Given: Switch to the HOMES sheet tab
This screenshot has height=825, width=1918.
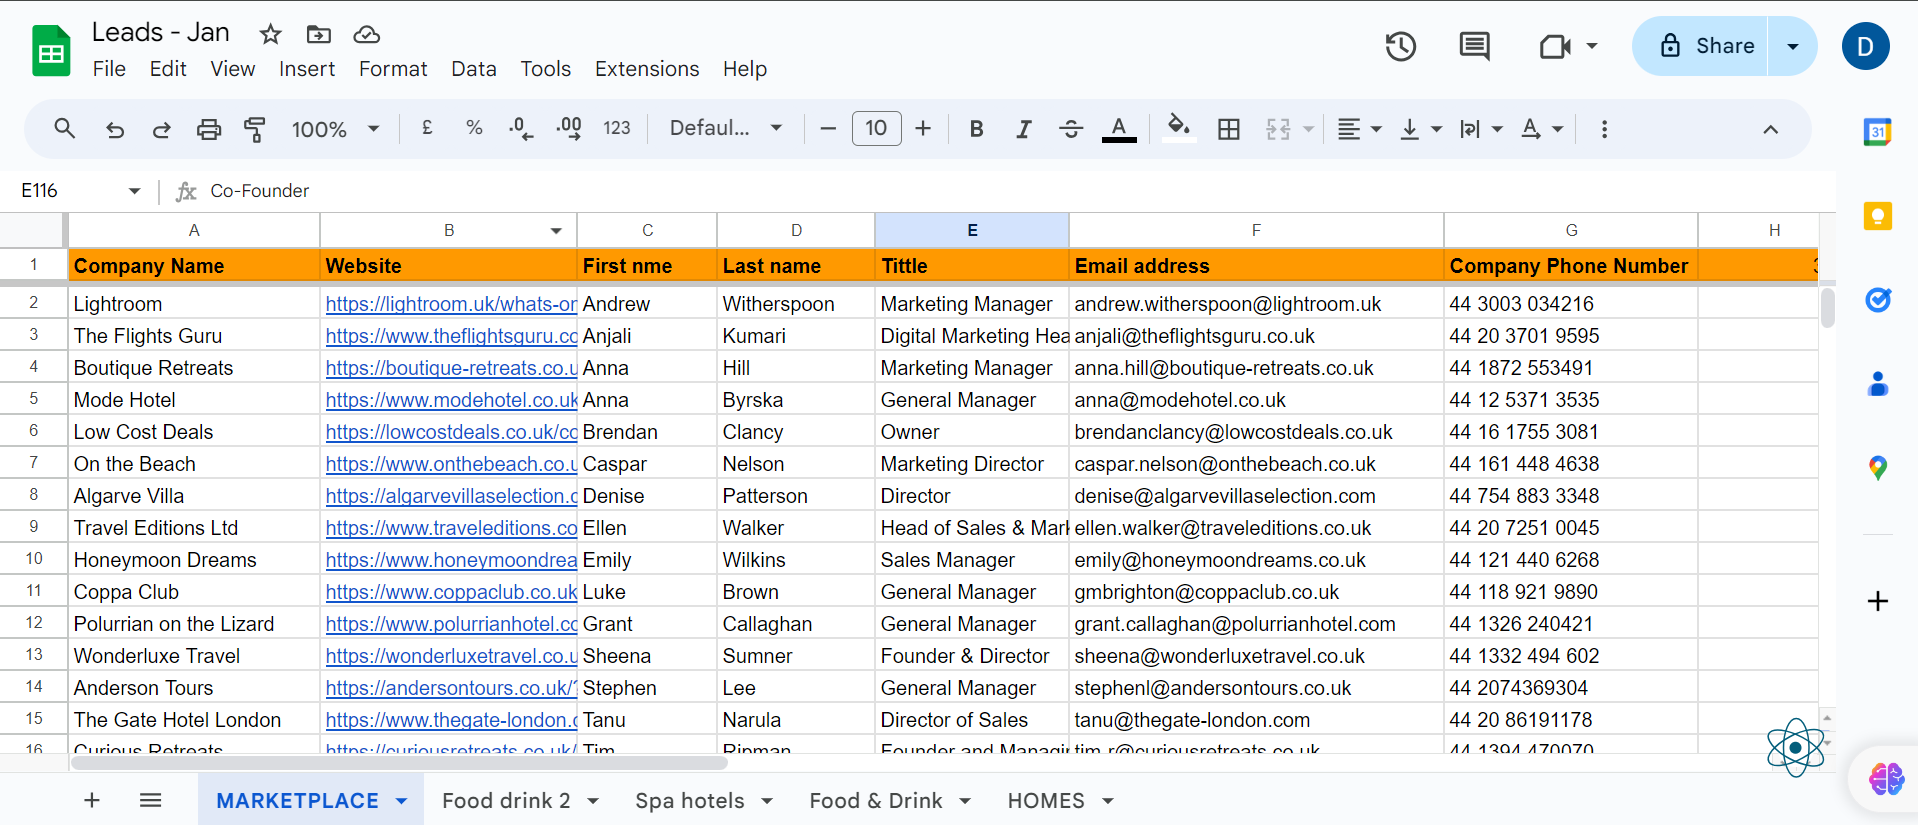Looking at the screenshot, I should (x=1046, y=801).
